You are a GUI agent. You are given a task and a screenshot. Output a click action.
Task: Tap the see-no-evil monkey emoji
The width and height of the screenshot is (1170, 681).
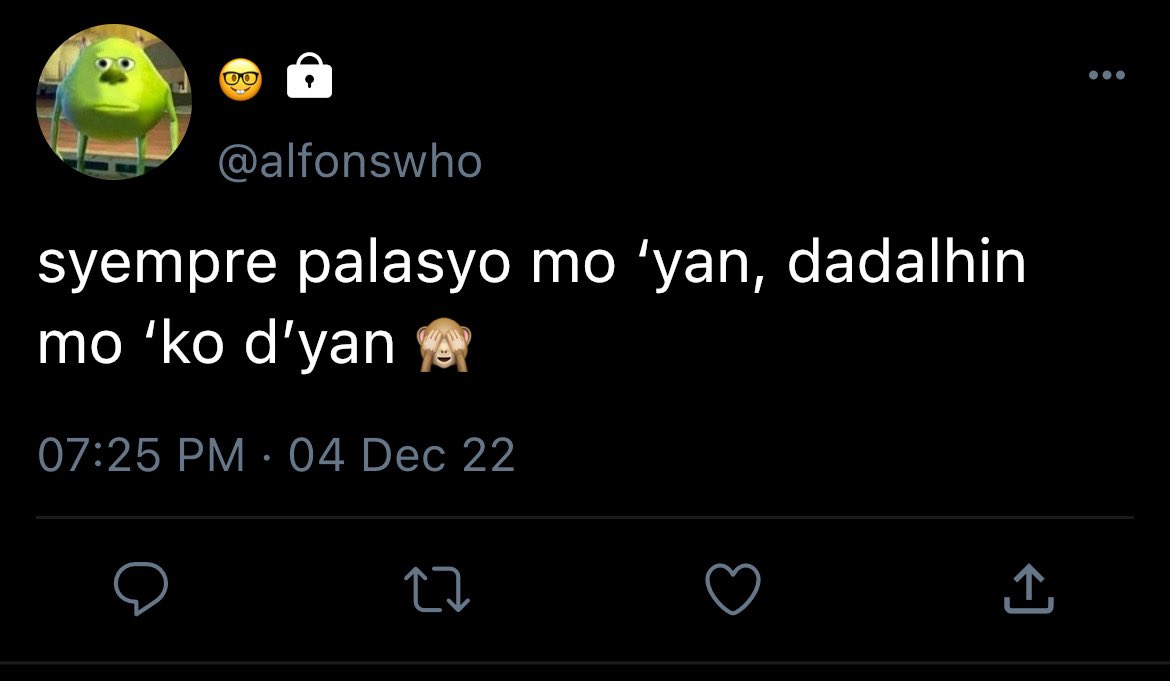(x=444, y=344)
